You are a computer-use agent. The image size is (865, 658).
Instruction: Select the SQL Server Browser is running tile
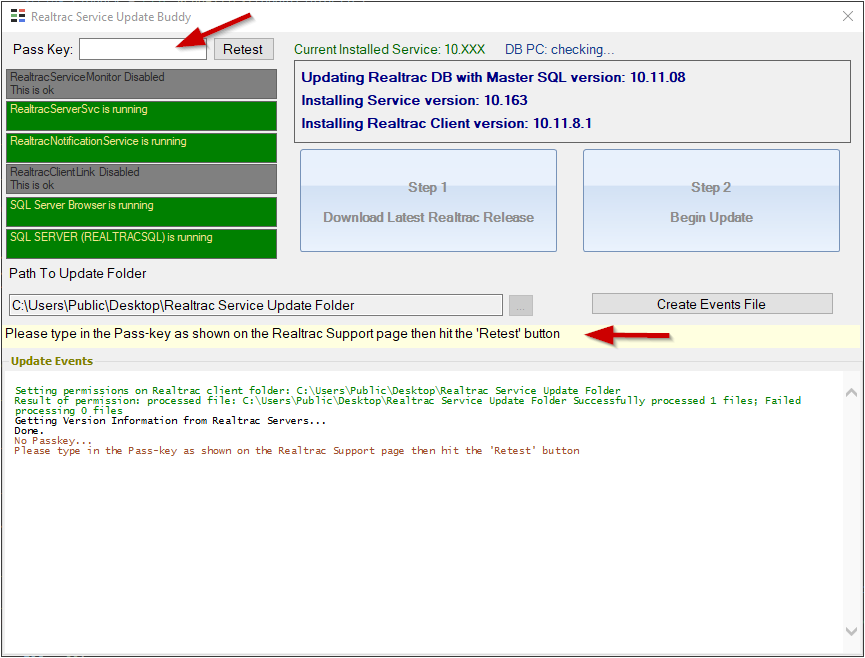[141, 212]
